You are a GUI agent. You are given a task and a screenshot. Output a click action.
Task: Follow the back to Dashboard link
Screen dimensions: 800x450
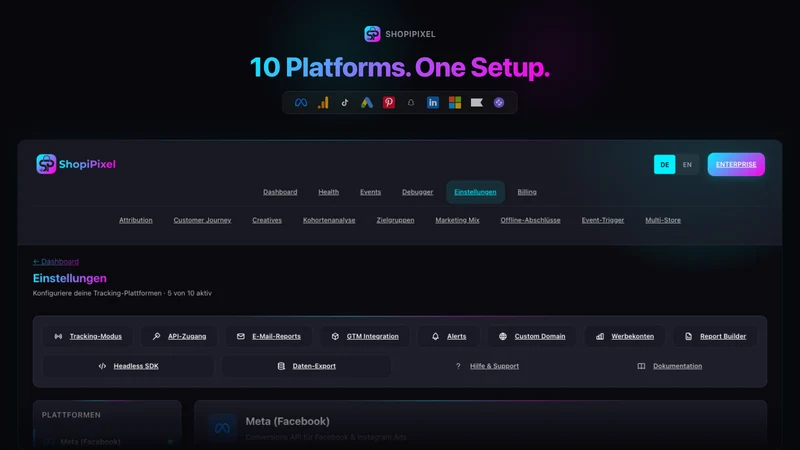point(56,261)
